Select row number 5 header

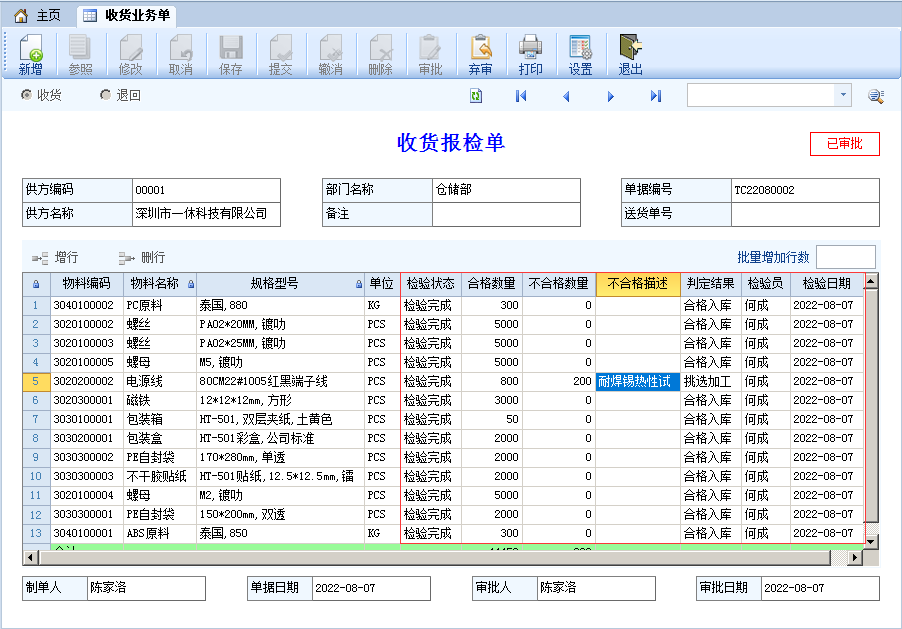point(36,382)
